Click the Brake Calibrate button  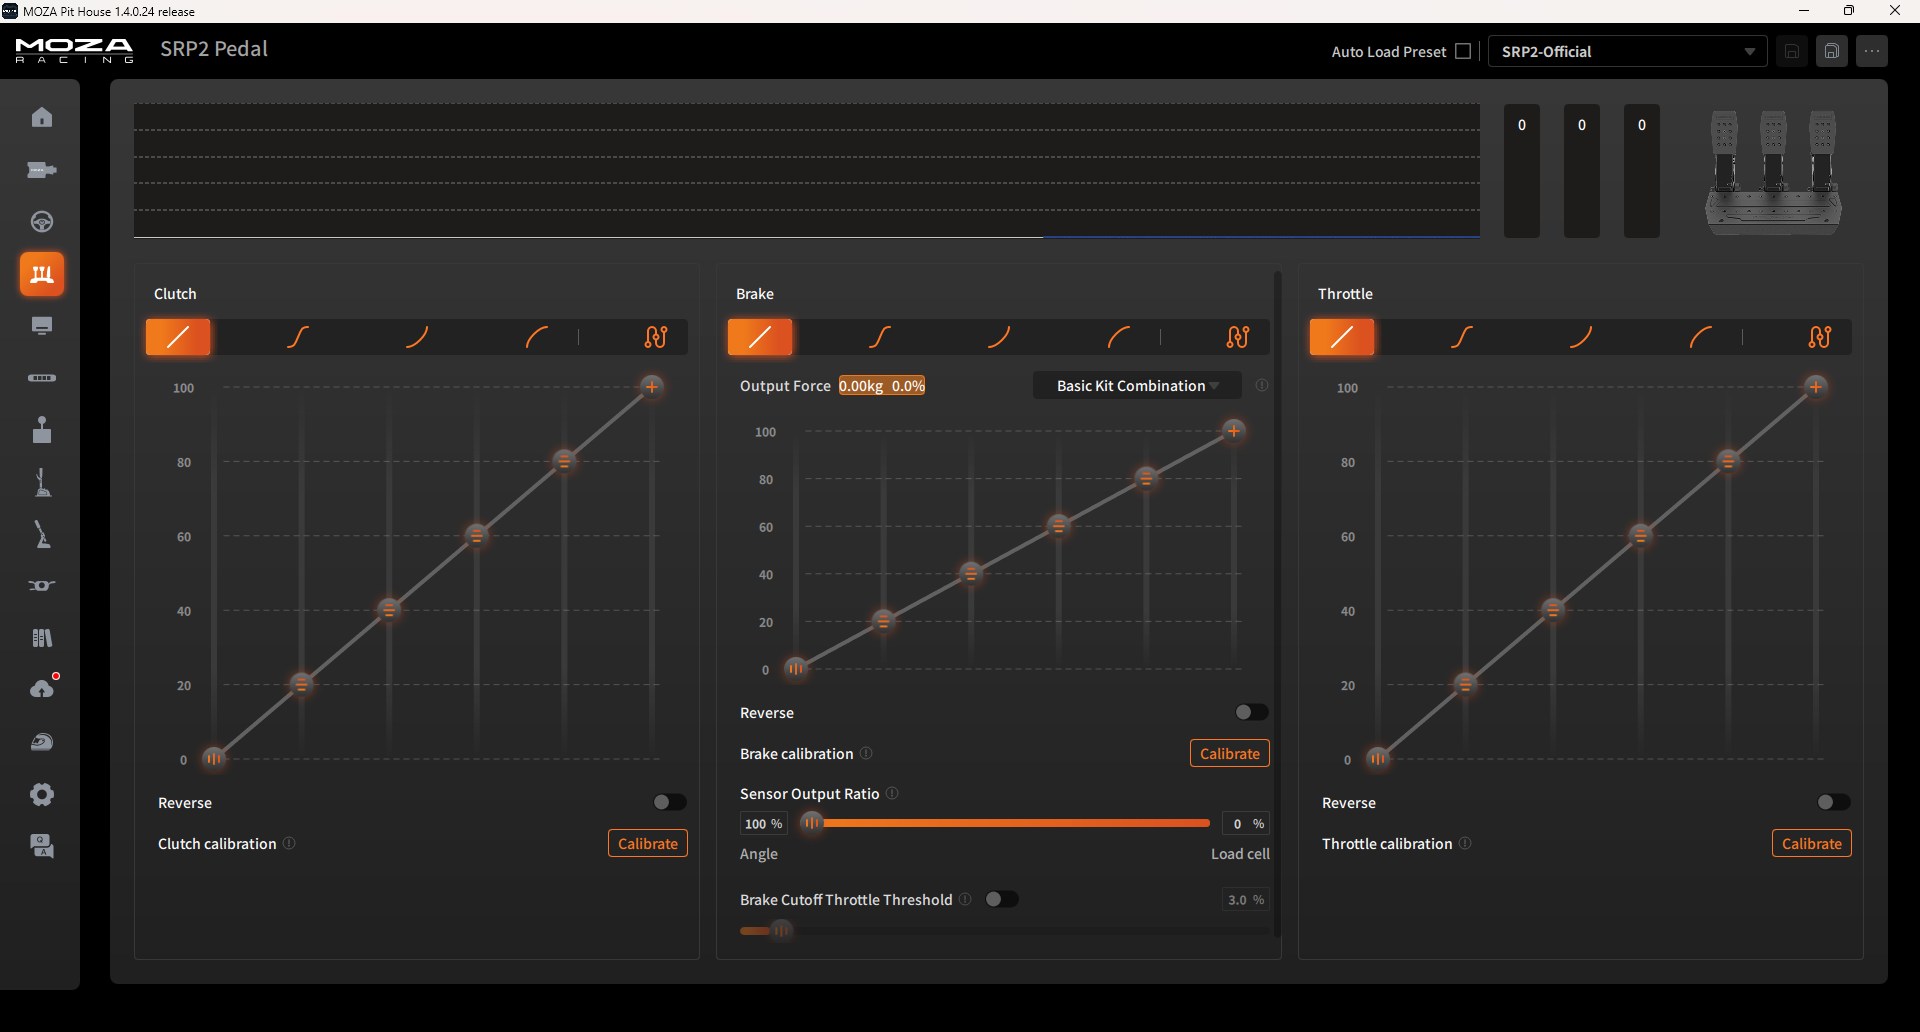[x=1230, y=753]
